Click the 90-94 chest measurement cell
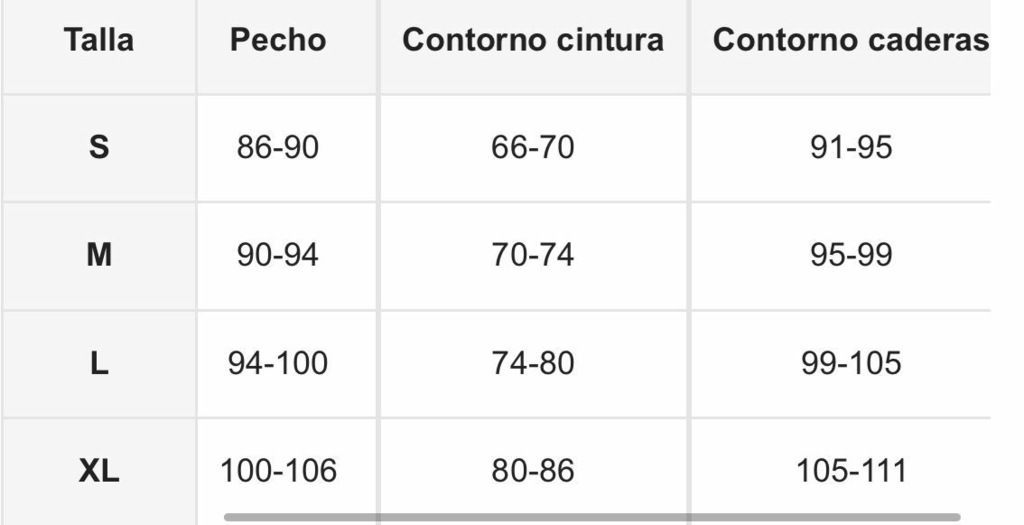This screenshot has height=525, width=1024. tap(278, 255)
